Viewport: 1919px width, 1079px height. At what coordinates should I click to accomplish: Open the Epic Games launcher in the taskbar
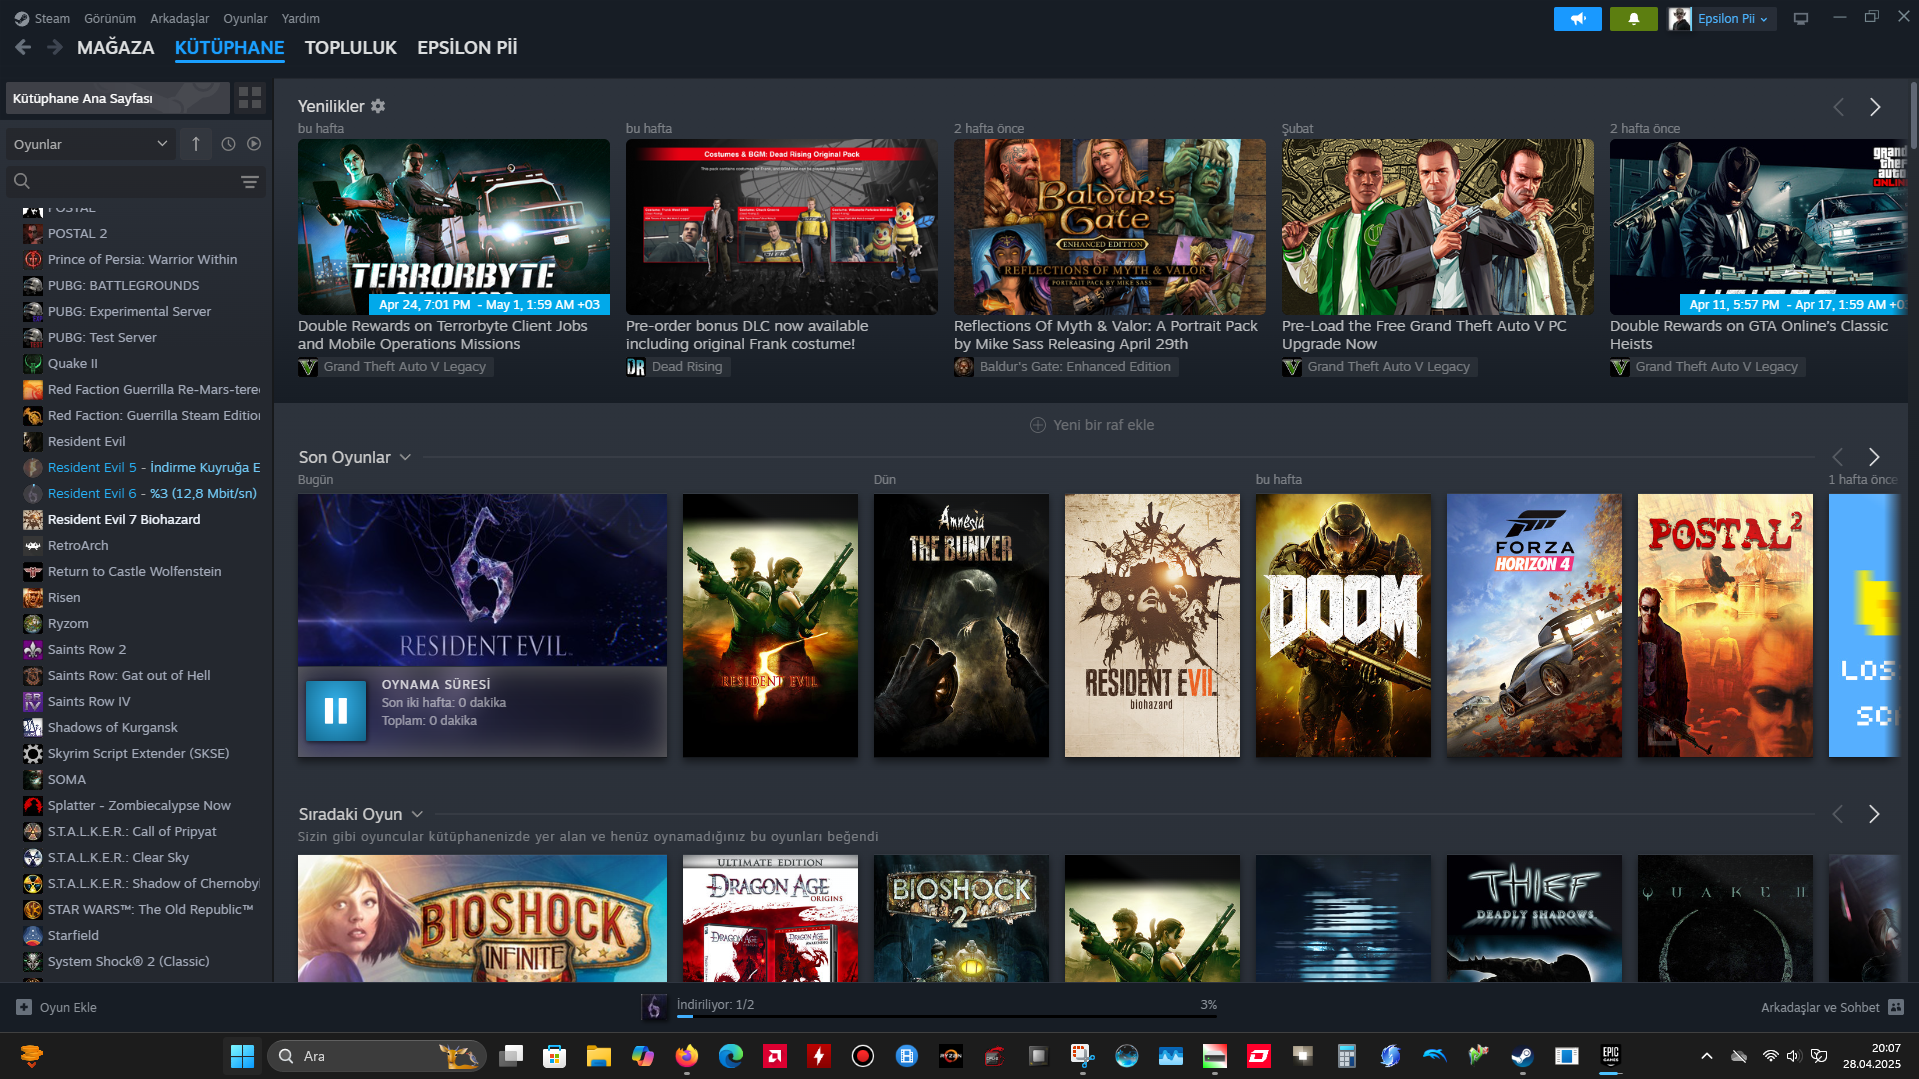point(1610,1056)
